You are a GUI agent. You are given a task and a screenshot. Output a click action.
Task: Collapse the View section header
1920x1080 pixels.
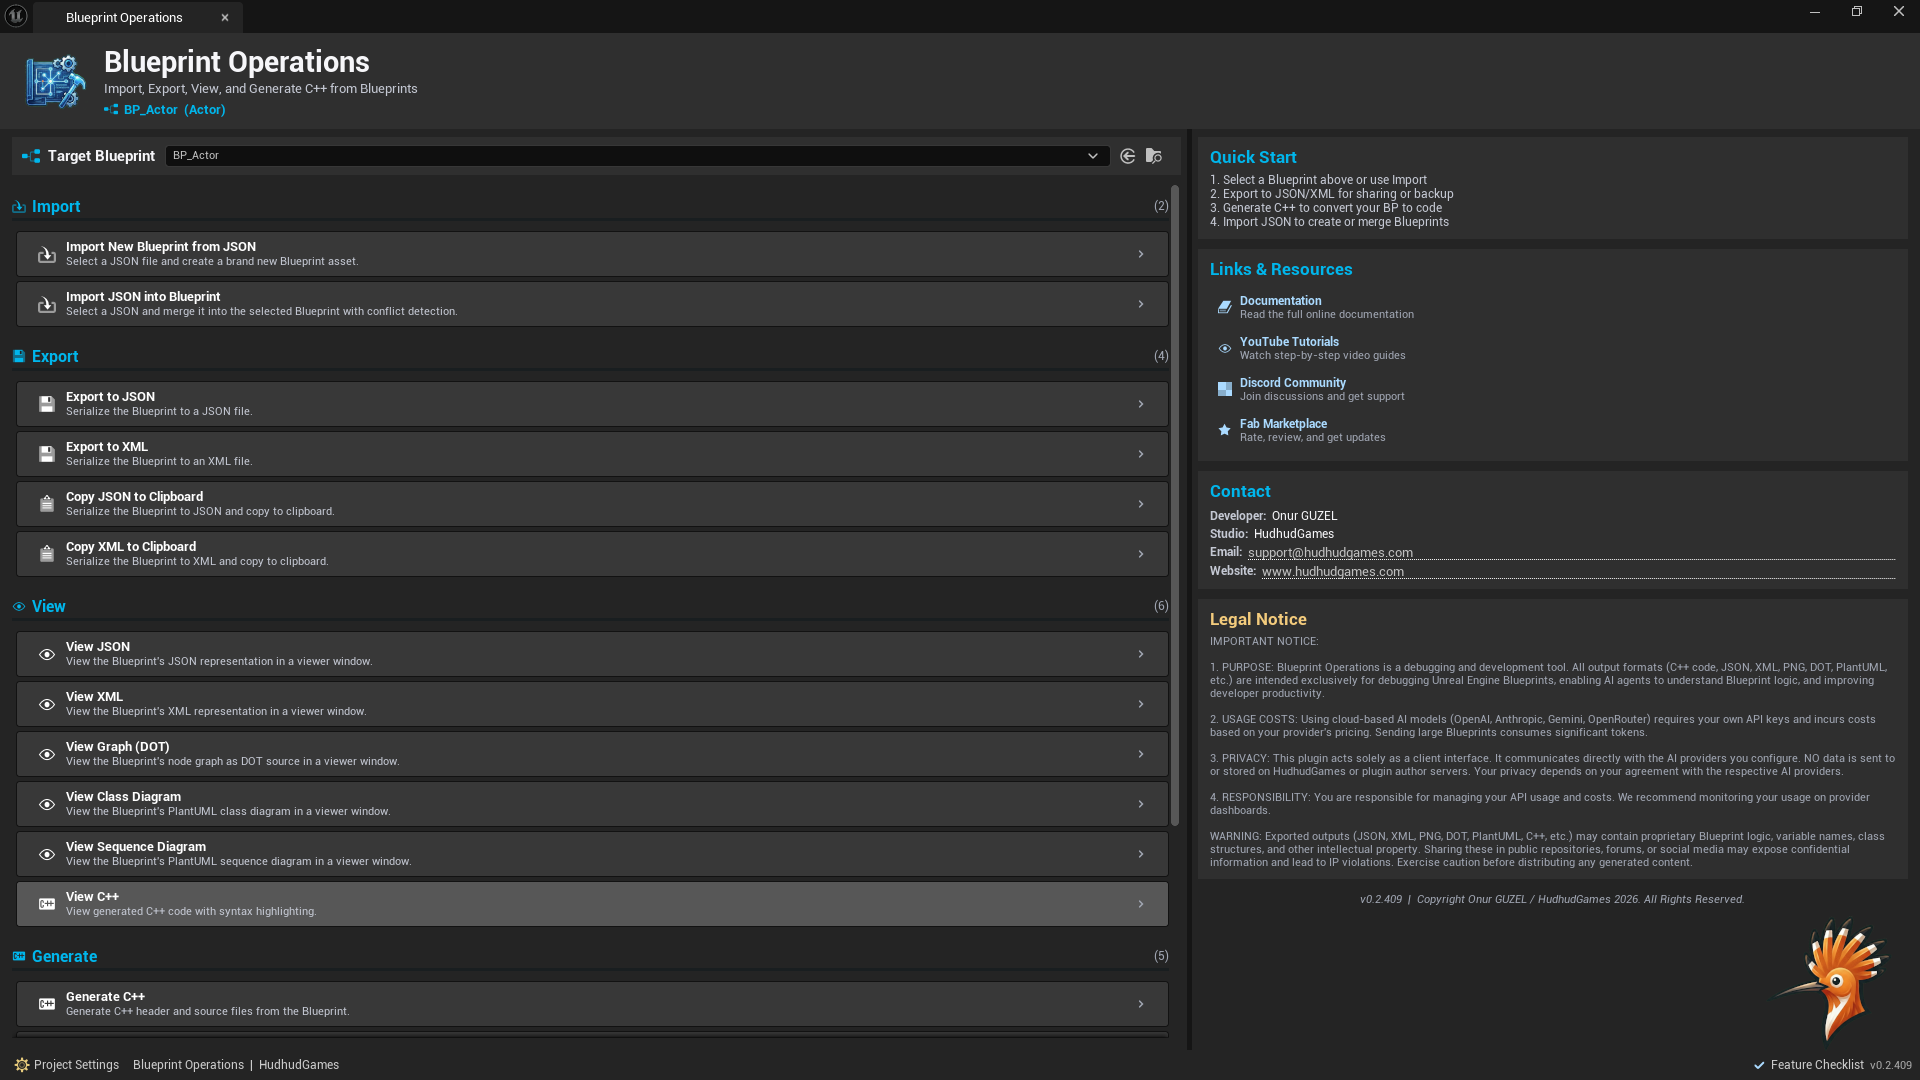pyautogui.click(x=48, y=607)
